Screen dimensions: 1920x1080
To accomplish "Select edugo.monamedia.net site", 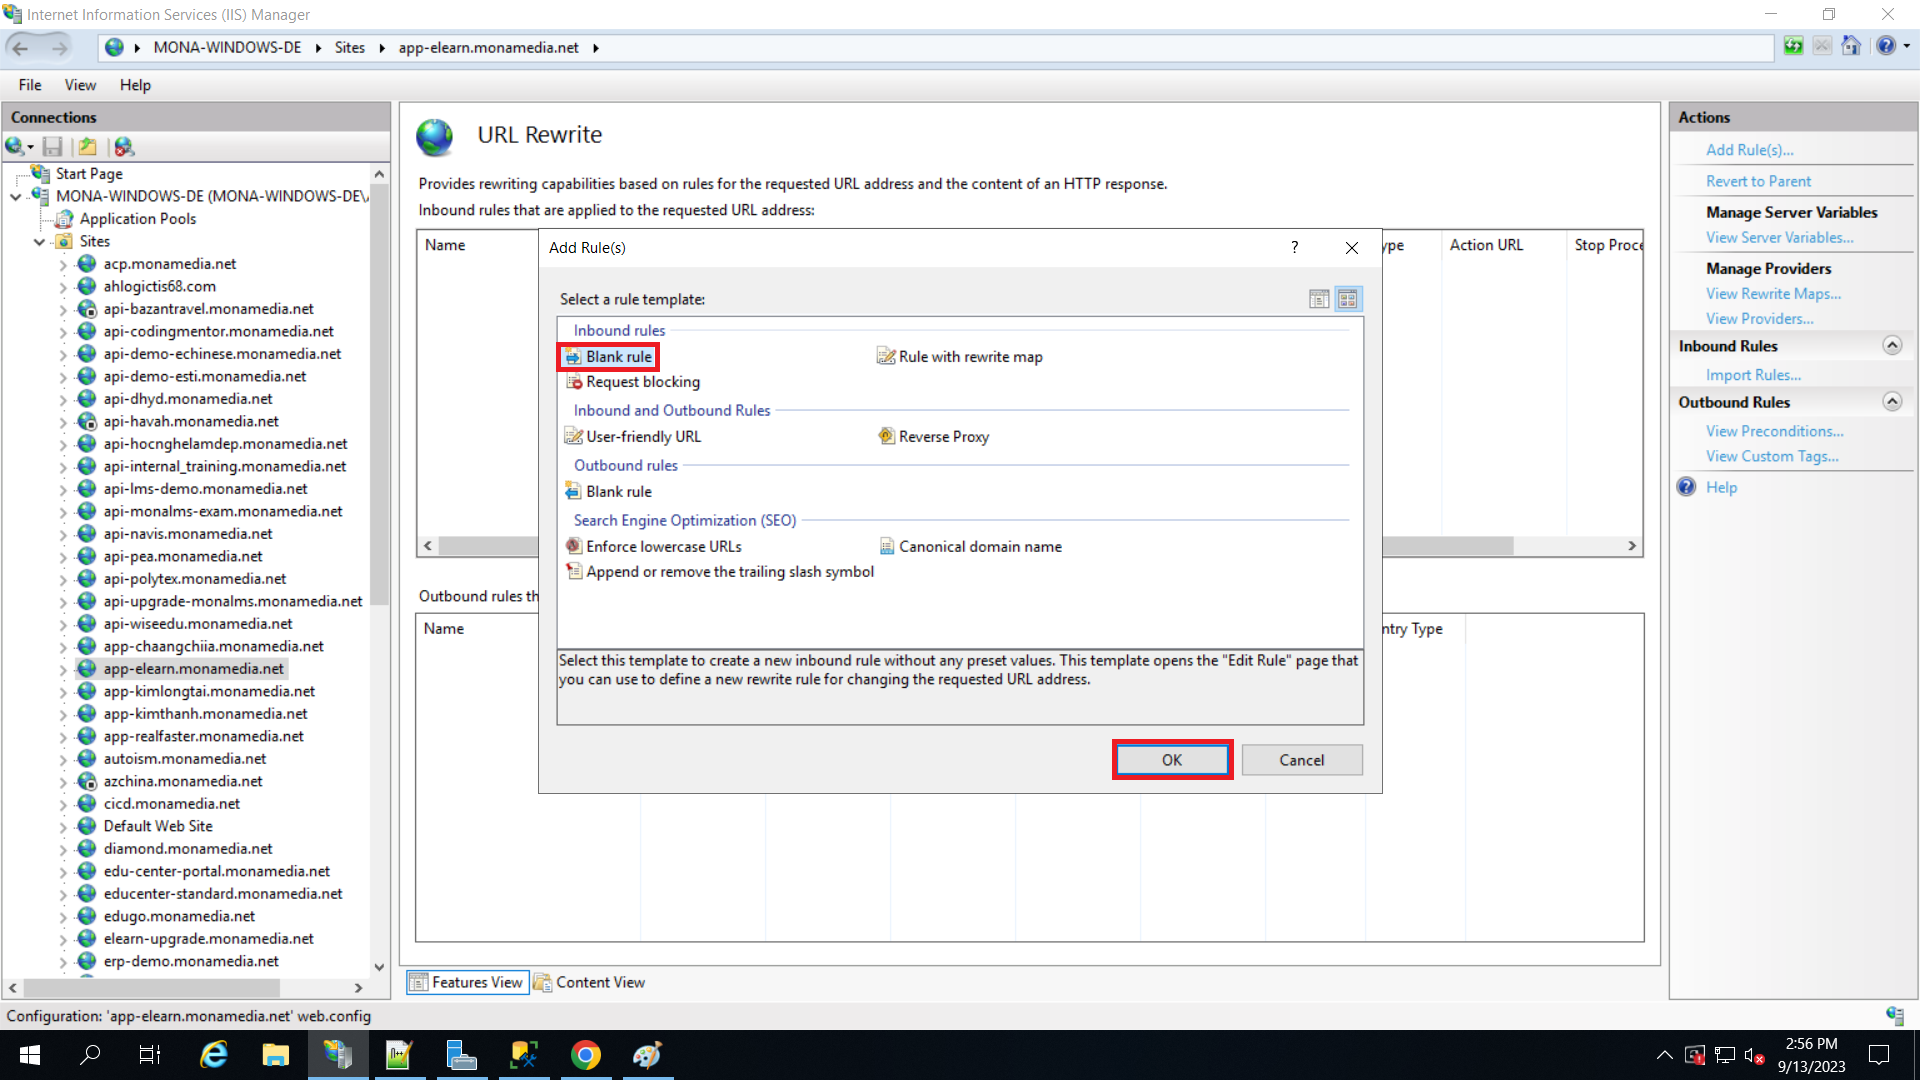I will pos(179,917).
